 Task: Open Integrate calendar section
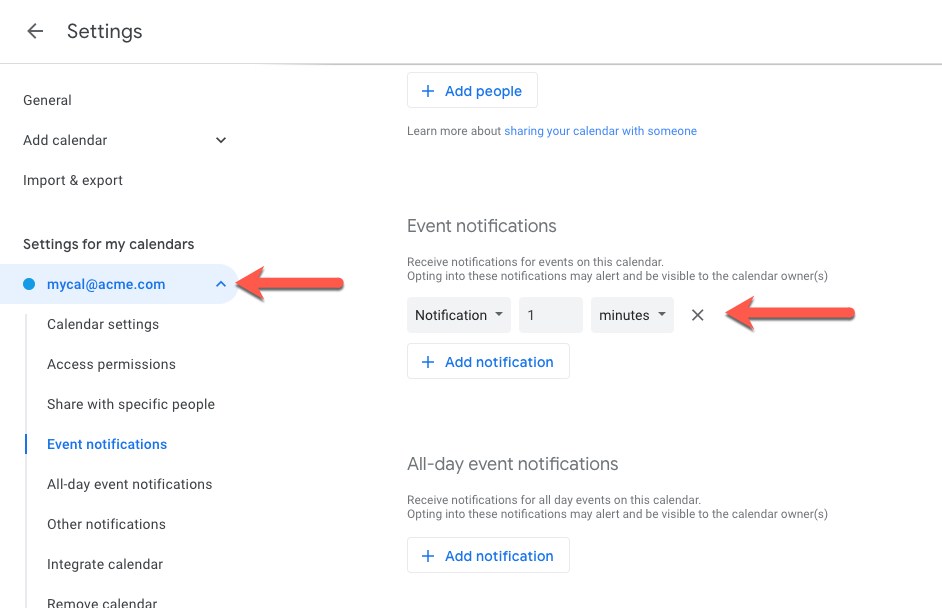(105, 564)
